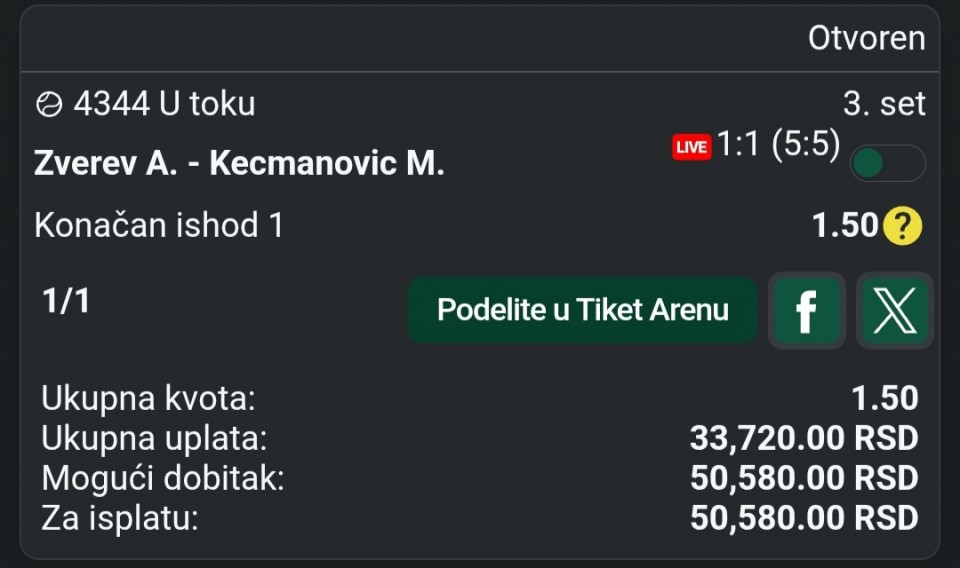The height and width of the screenshot is (568, 960).
Task: Click the tennis ball sport icon
Action: pos(48,104)
